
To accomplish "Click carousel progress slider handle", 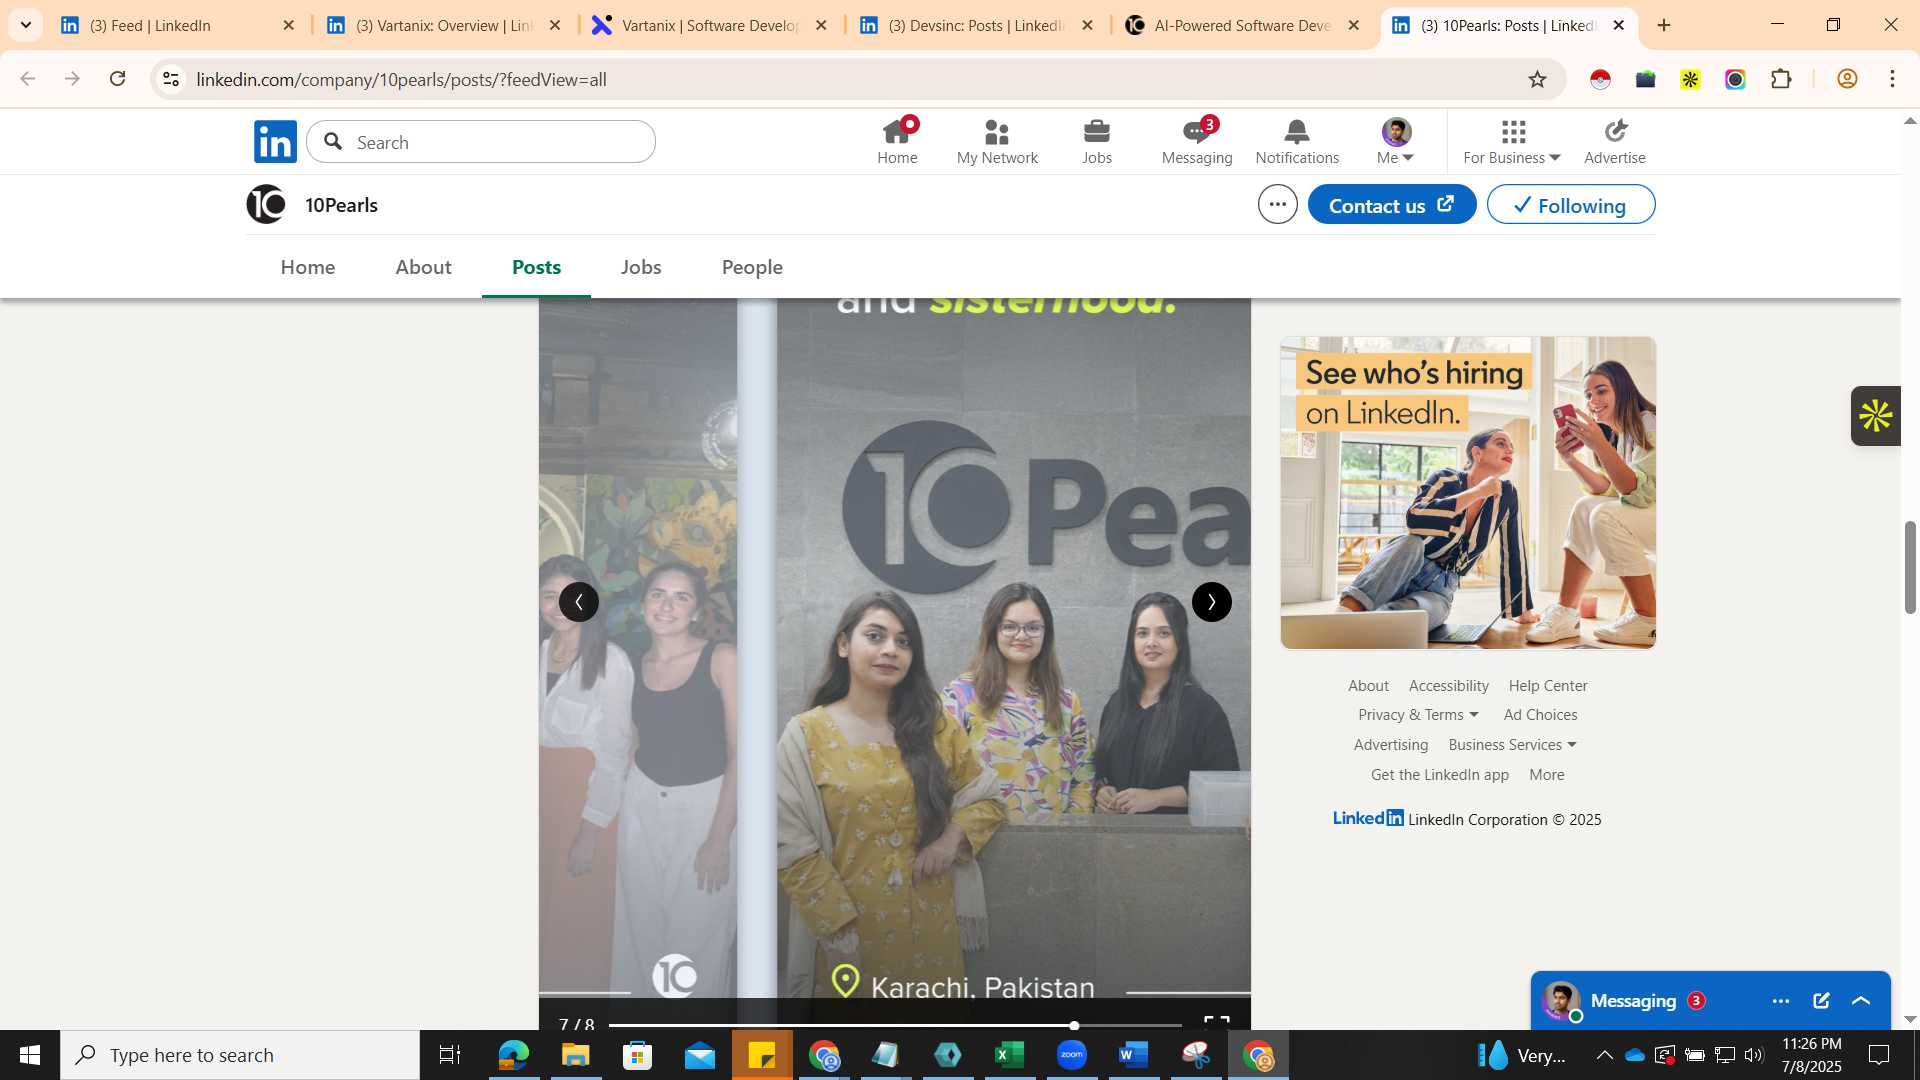I will click(1074, 1025).
